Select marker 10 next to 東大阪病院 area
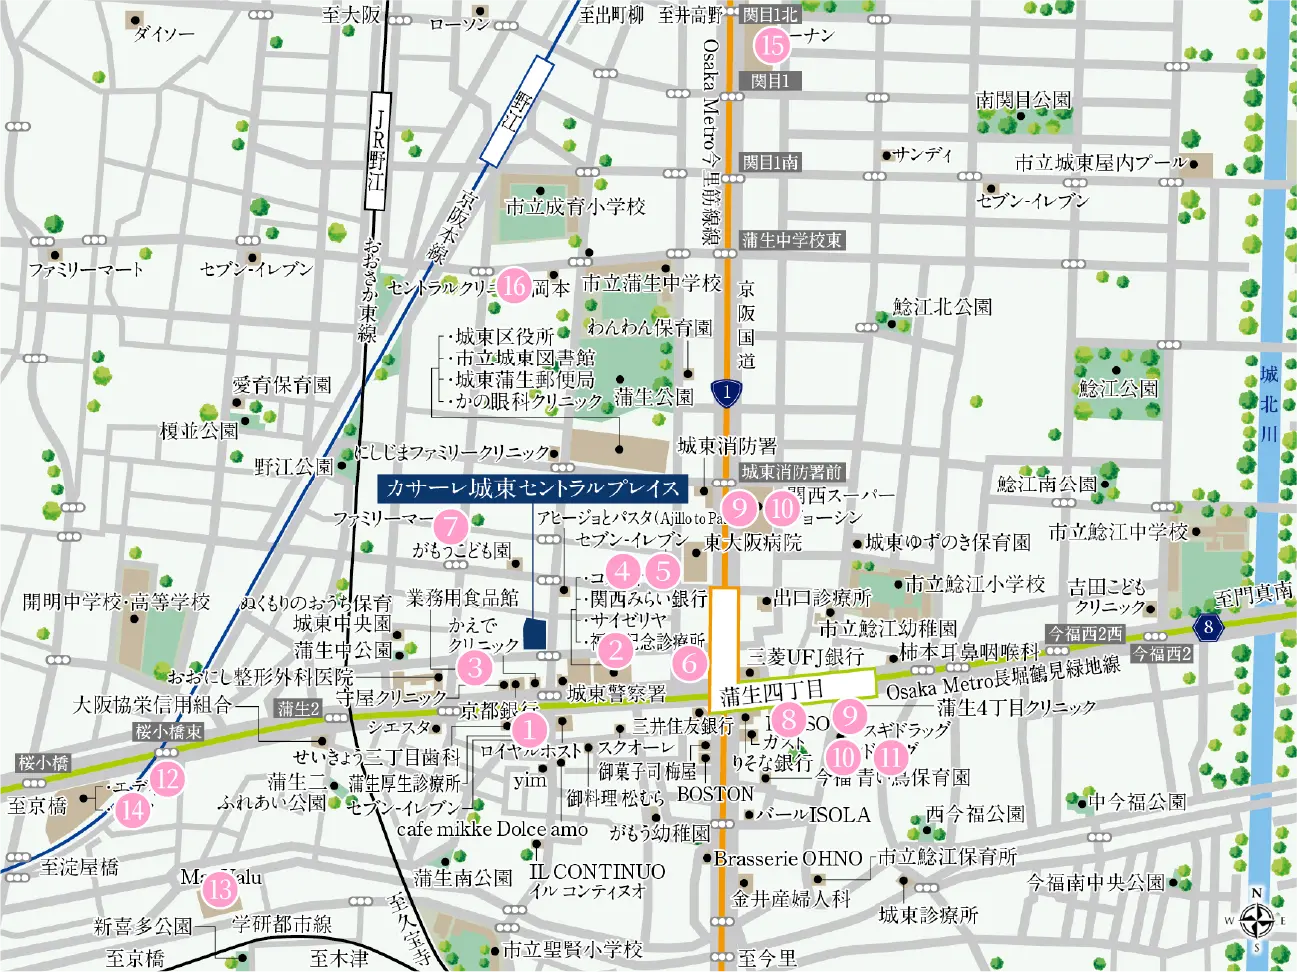This screenshot has width=1297, height=972. tap(781, 509)
